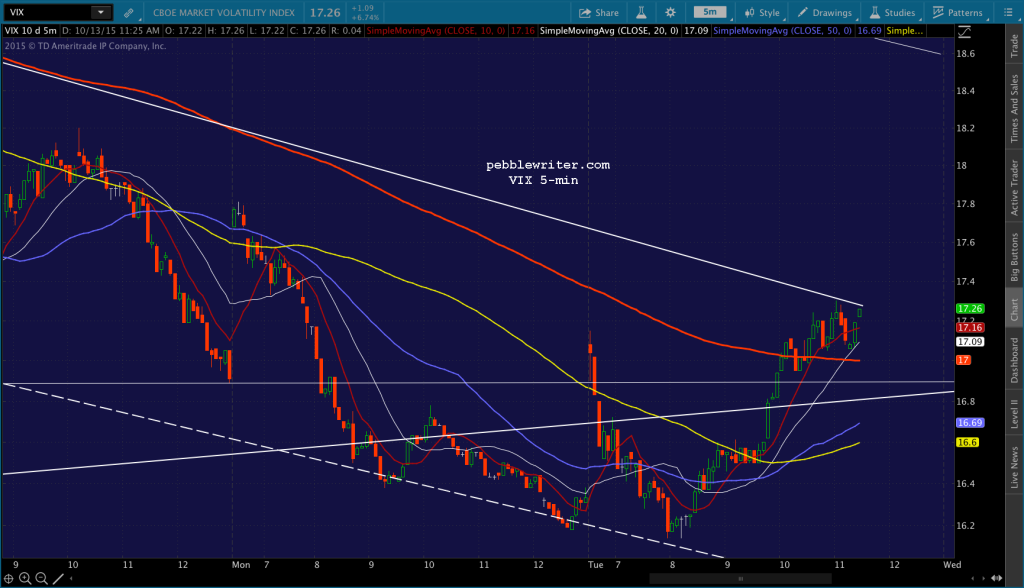Open the Trade side tab
1024x588 pixels.
[1014, 45]
